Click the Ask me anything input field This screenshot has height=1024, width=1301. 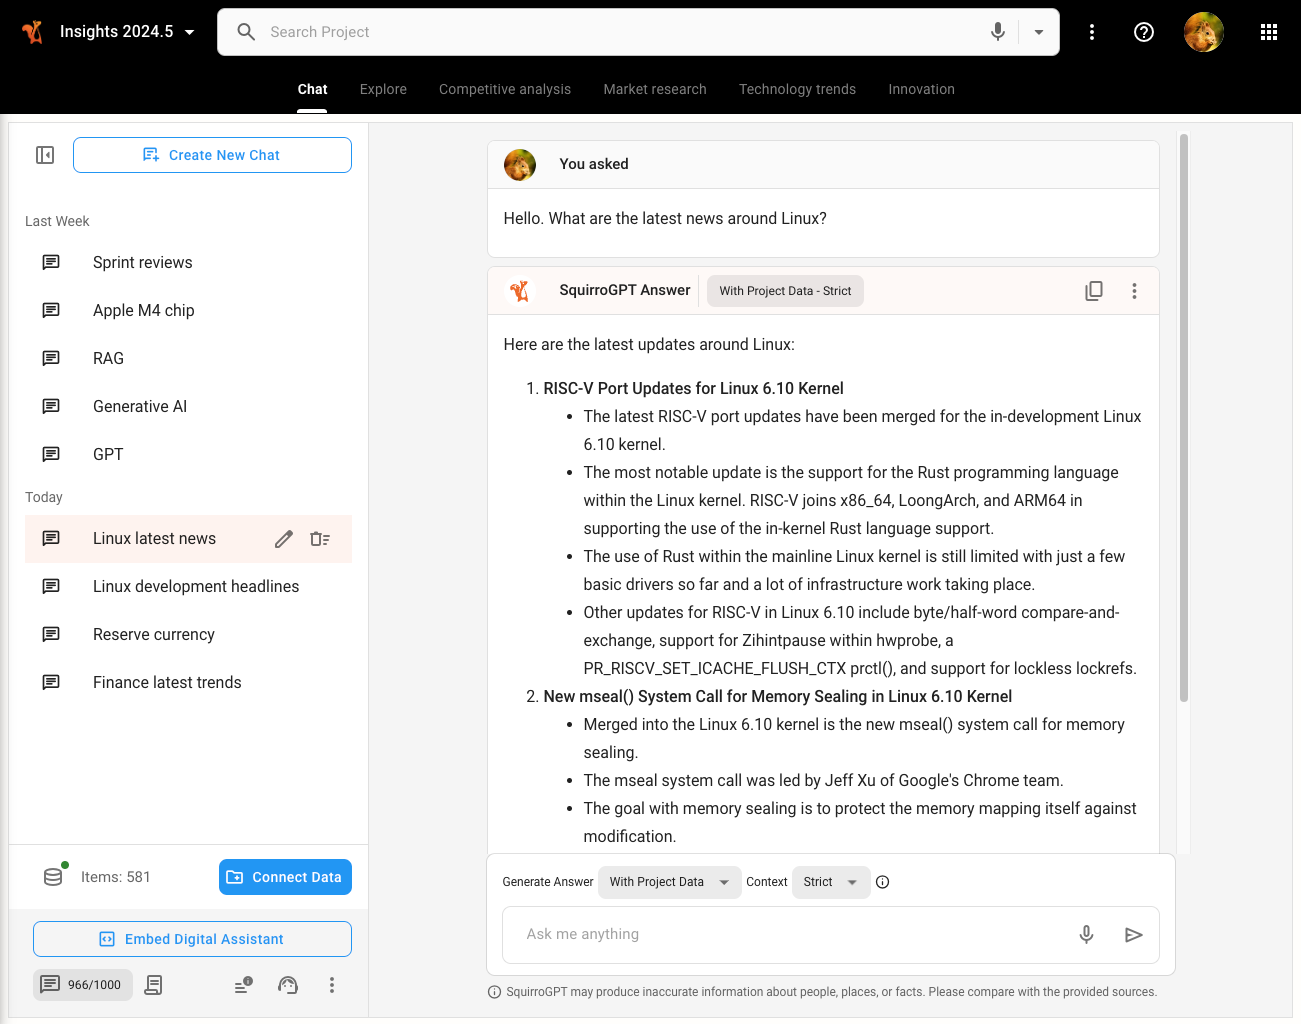pyautogui.click(x=790, y=934)
